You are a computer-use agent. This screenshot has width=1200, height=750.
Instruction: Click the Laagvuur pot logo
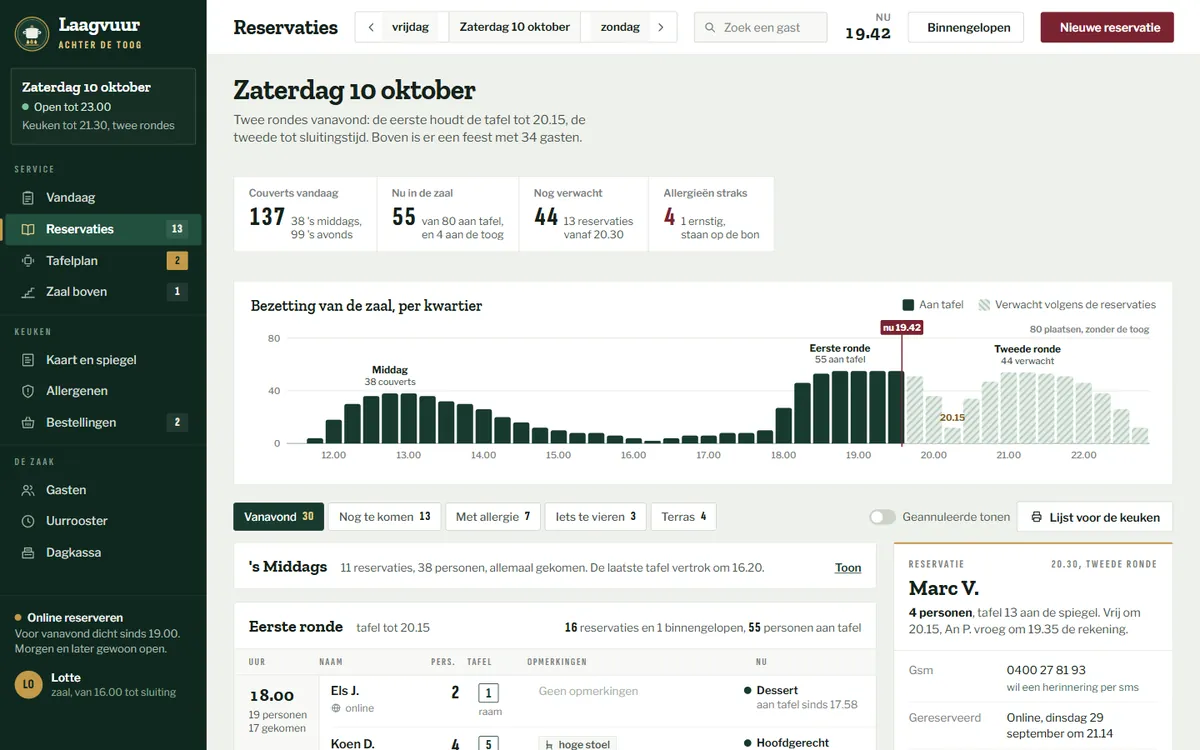pyautogui.click(x=32, y=33)
